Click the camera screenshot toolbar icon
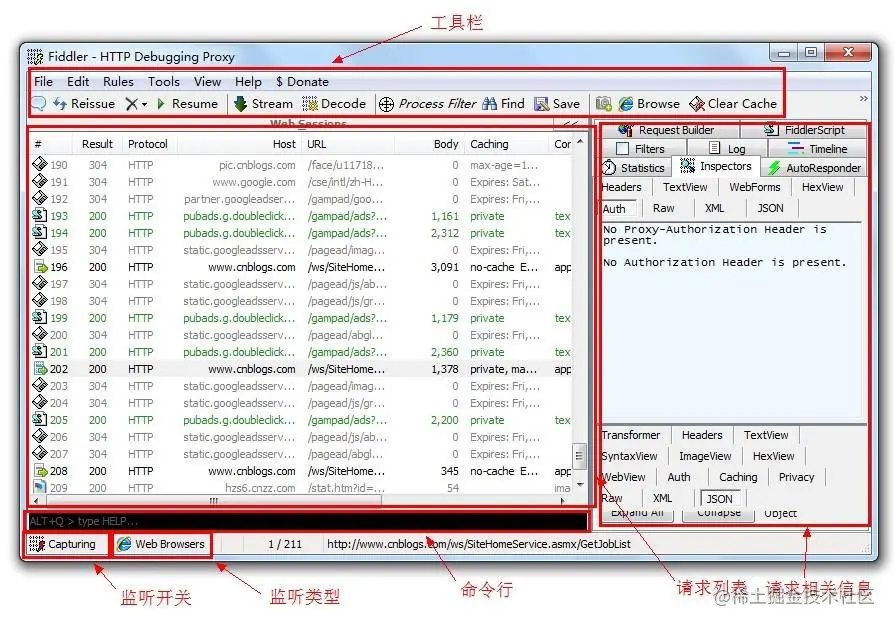This screenshot has width=894, height=626. click(x=603, y=104)
